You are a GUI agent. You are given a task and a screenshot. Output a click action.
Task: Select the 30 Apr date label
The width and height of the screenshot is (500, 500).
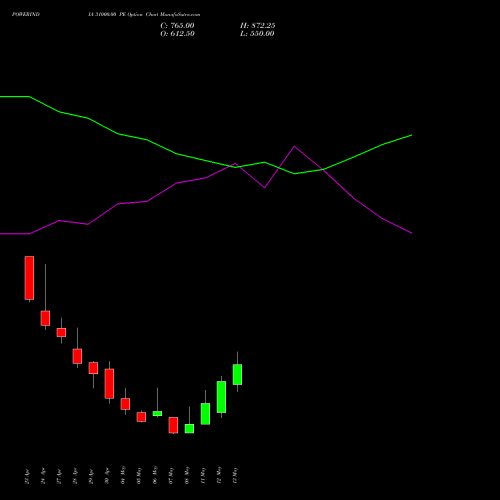(107, 476)
